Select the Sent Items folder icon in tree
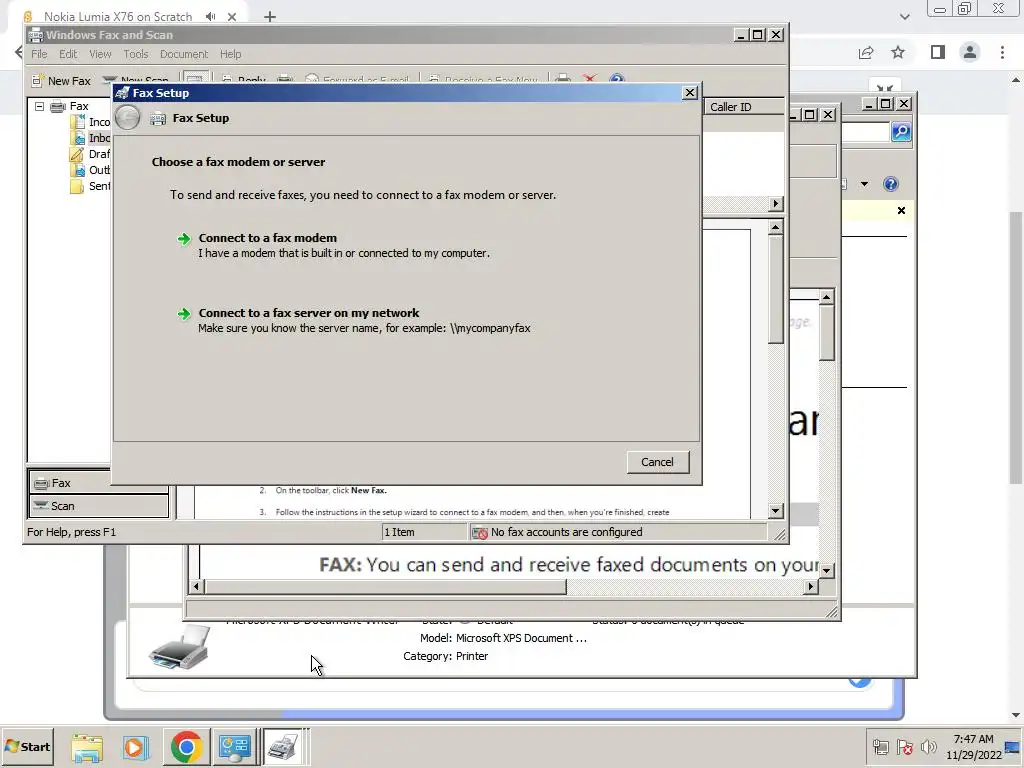 pyautogui.click(x=77, y=186)
